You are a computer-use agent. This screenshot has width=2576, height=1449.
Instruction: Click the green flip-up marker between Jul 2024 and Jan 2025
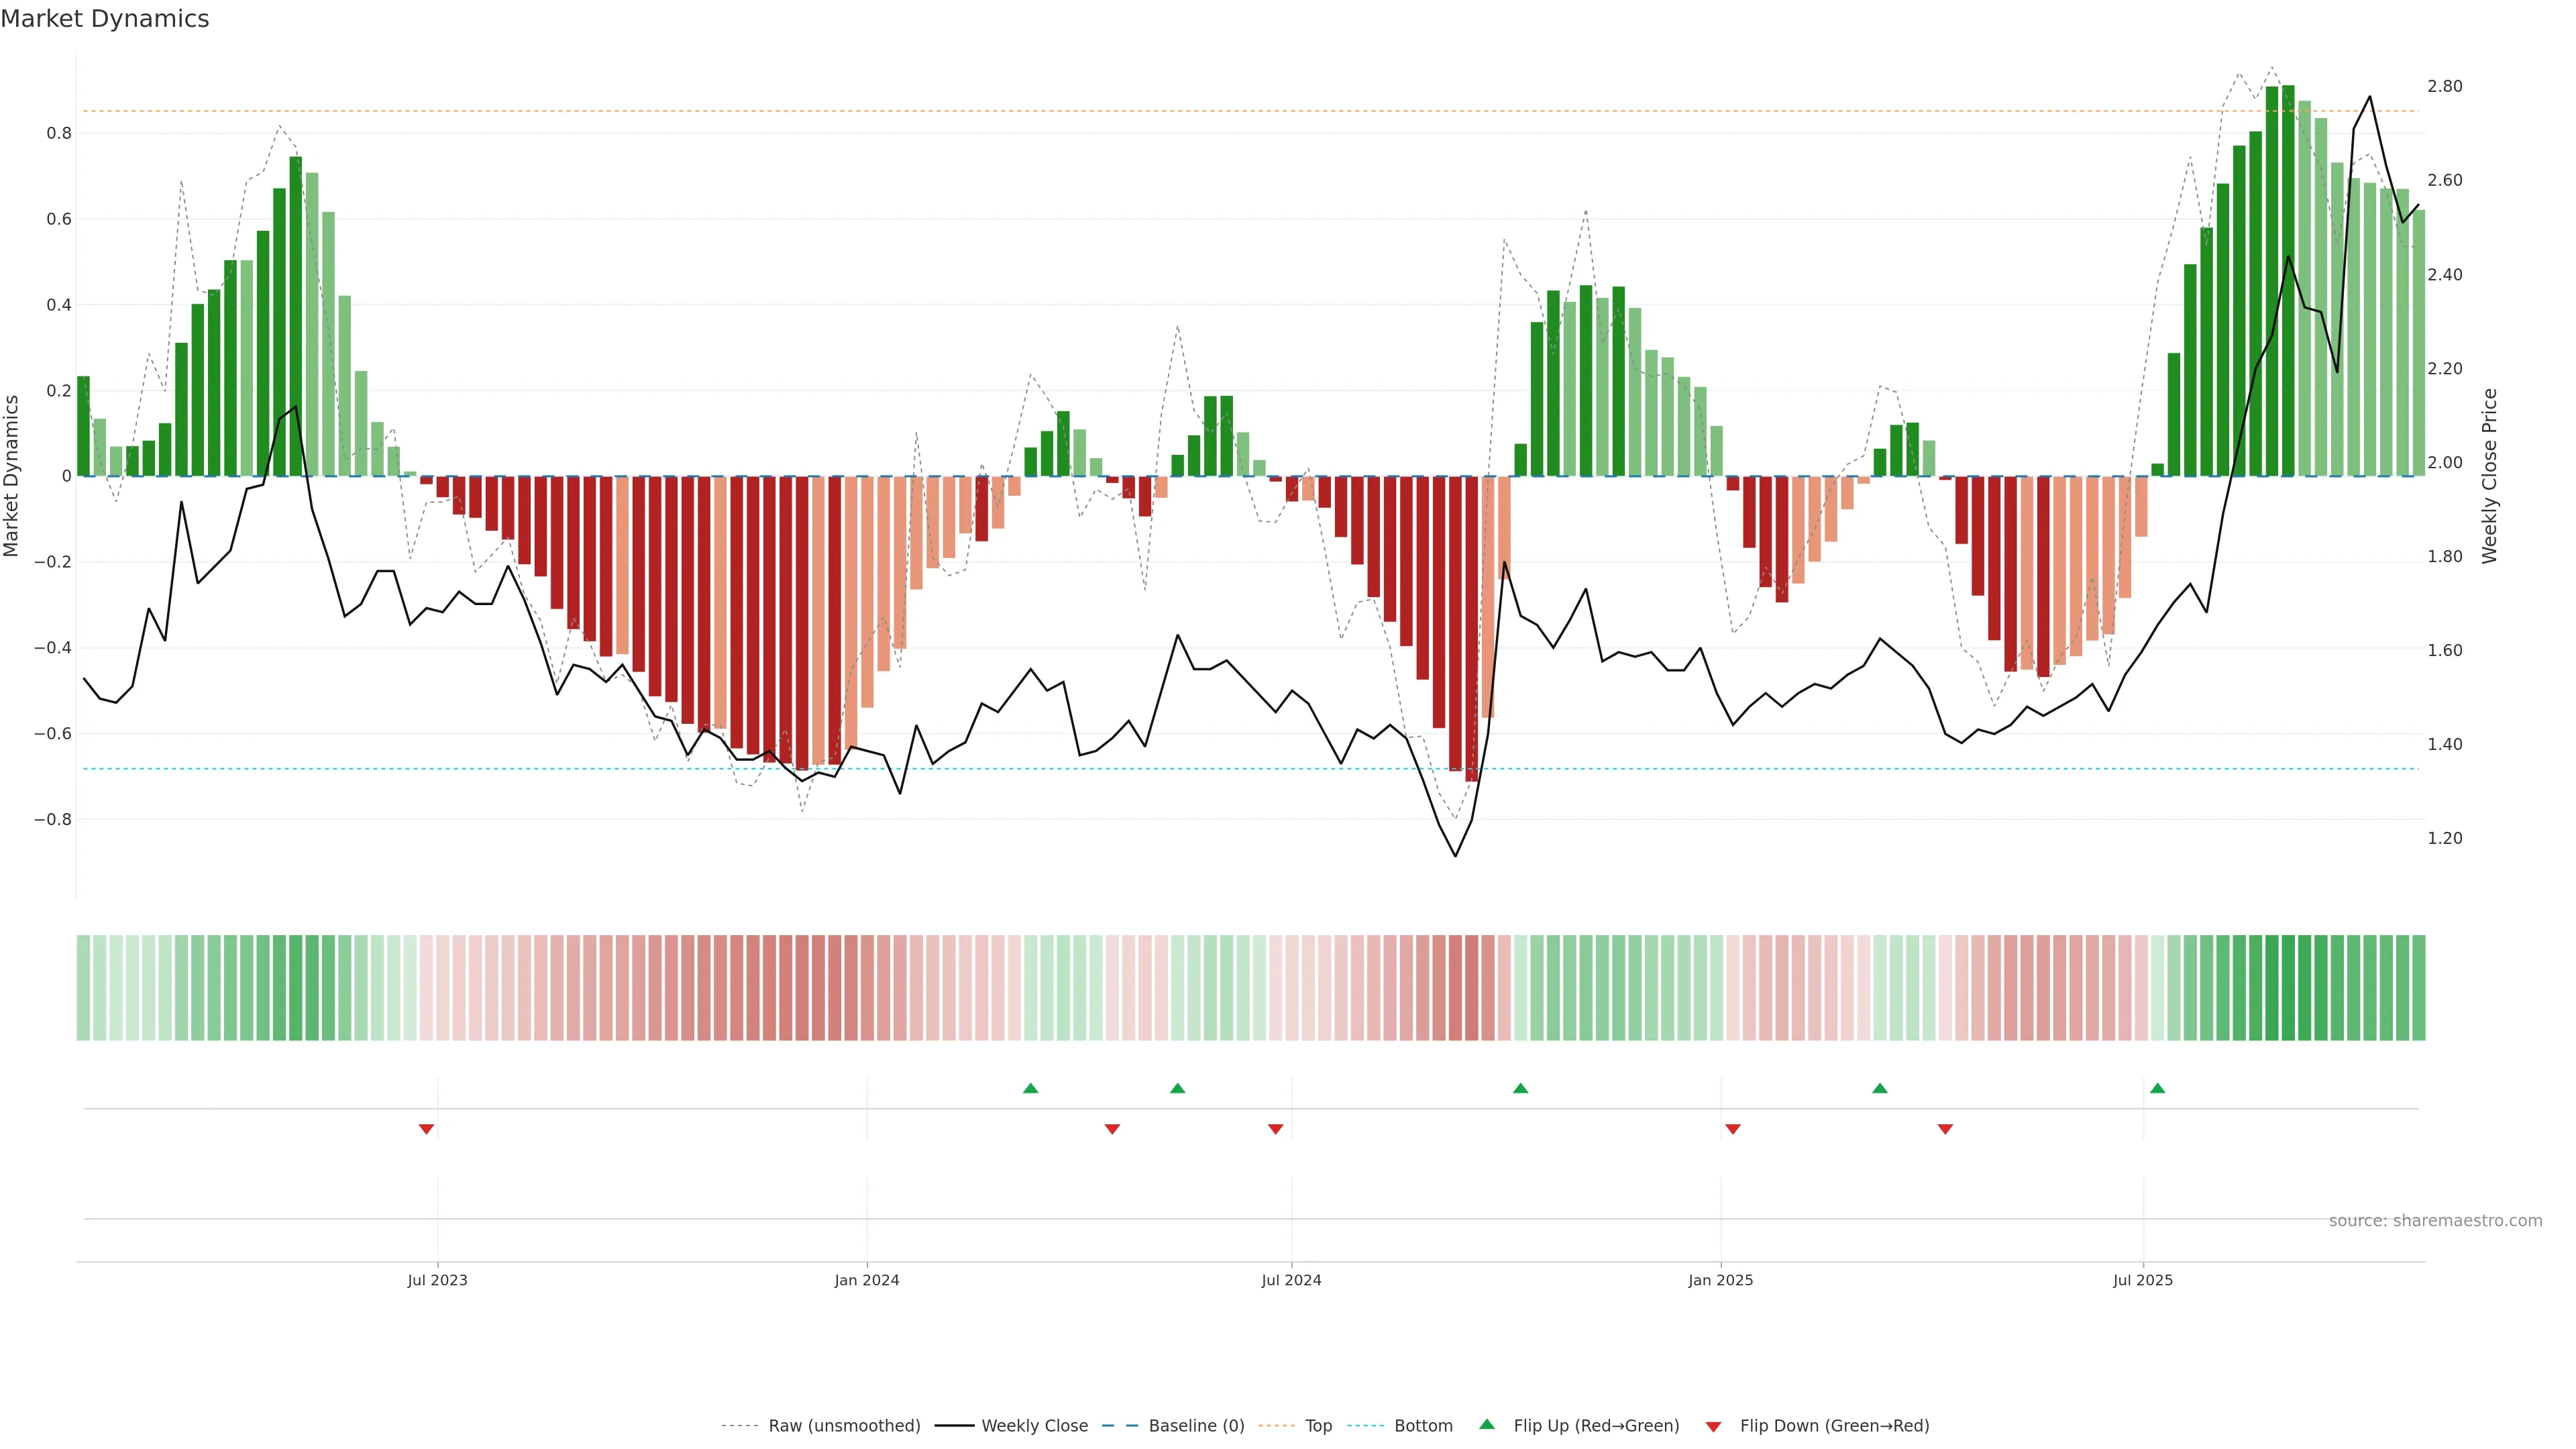pyautogui.click(x=1520, y=1088)
